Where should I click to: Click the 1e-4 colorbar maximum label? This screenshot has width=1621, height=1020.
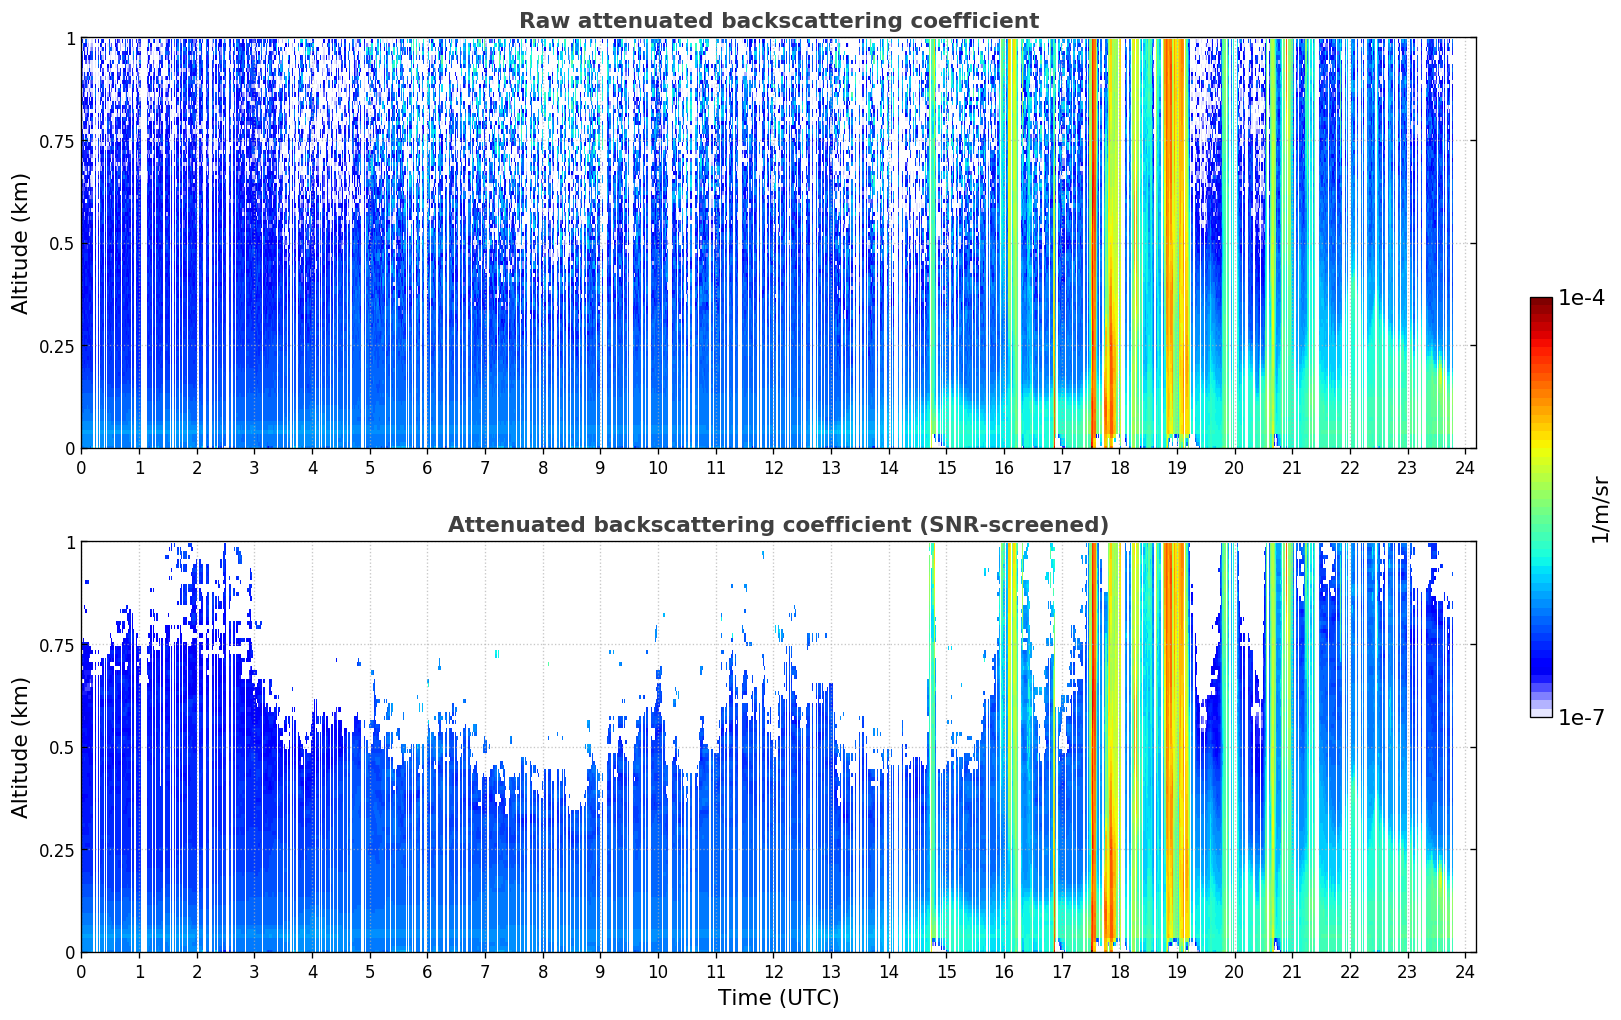coord(1581,298)
